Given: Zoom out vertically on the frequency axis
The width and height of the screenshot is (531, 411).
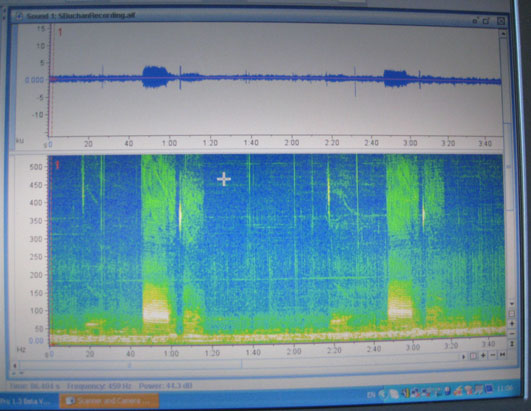Looking at the screenshot, I should click(x=512, y=334).
